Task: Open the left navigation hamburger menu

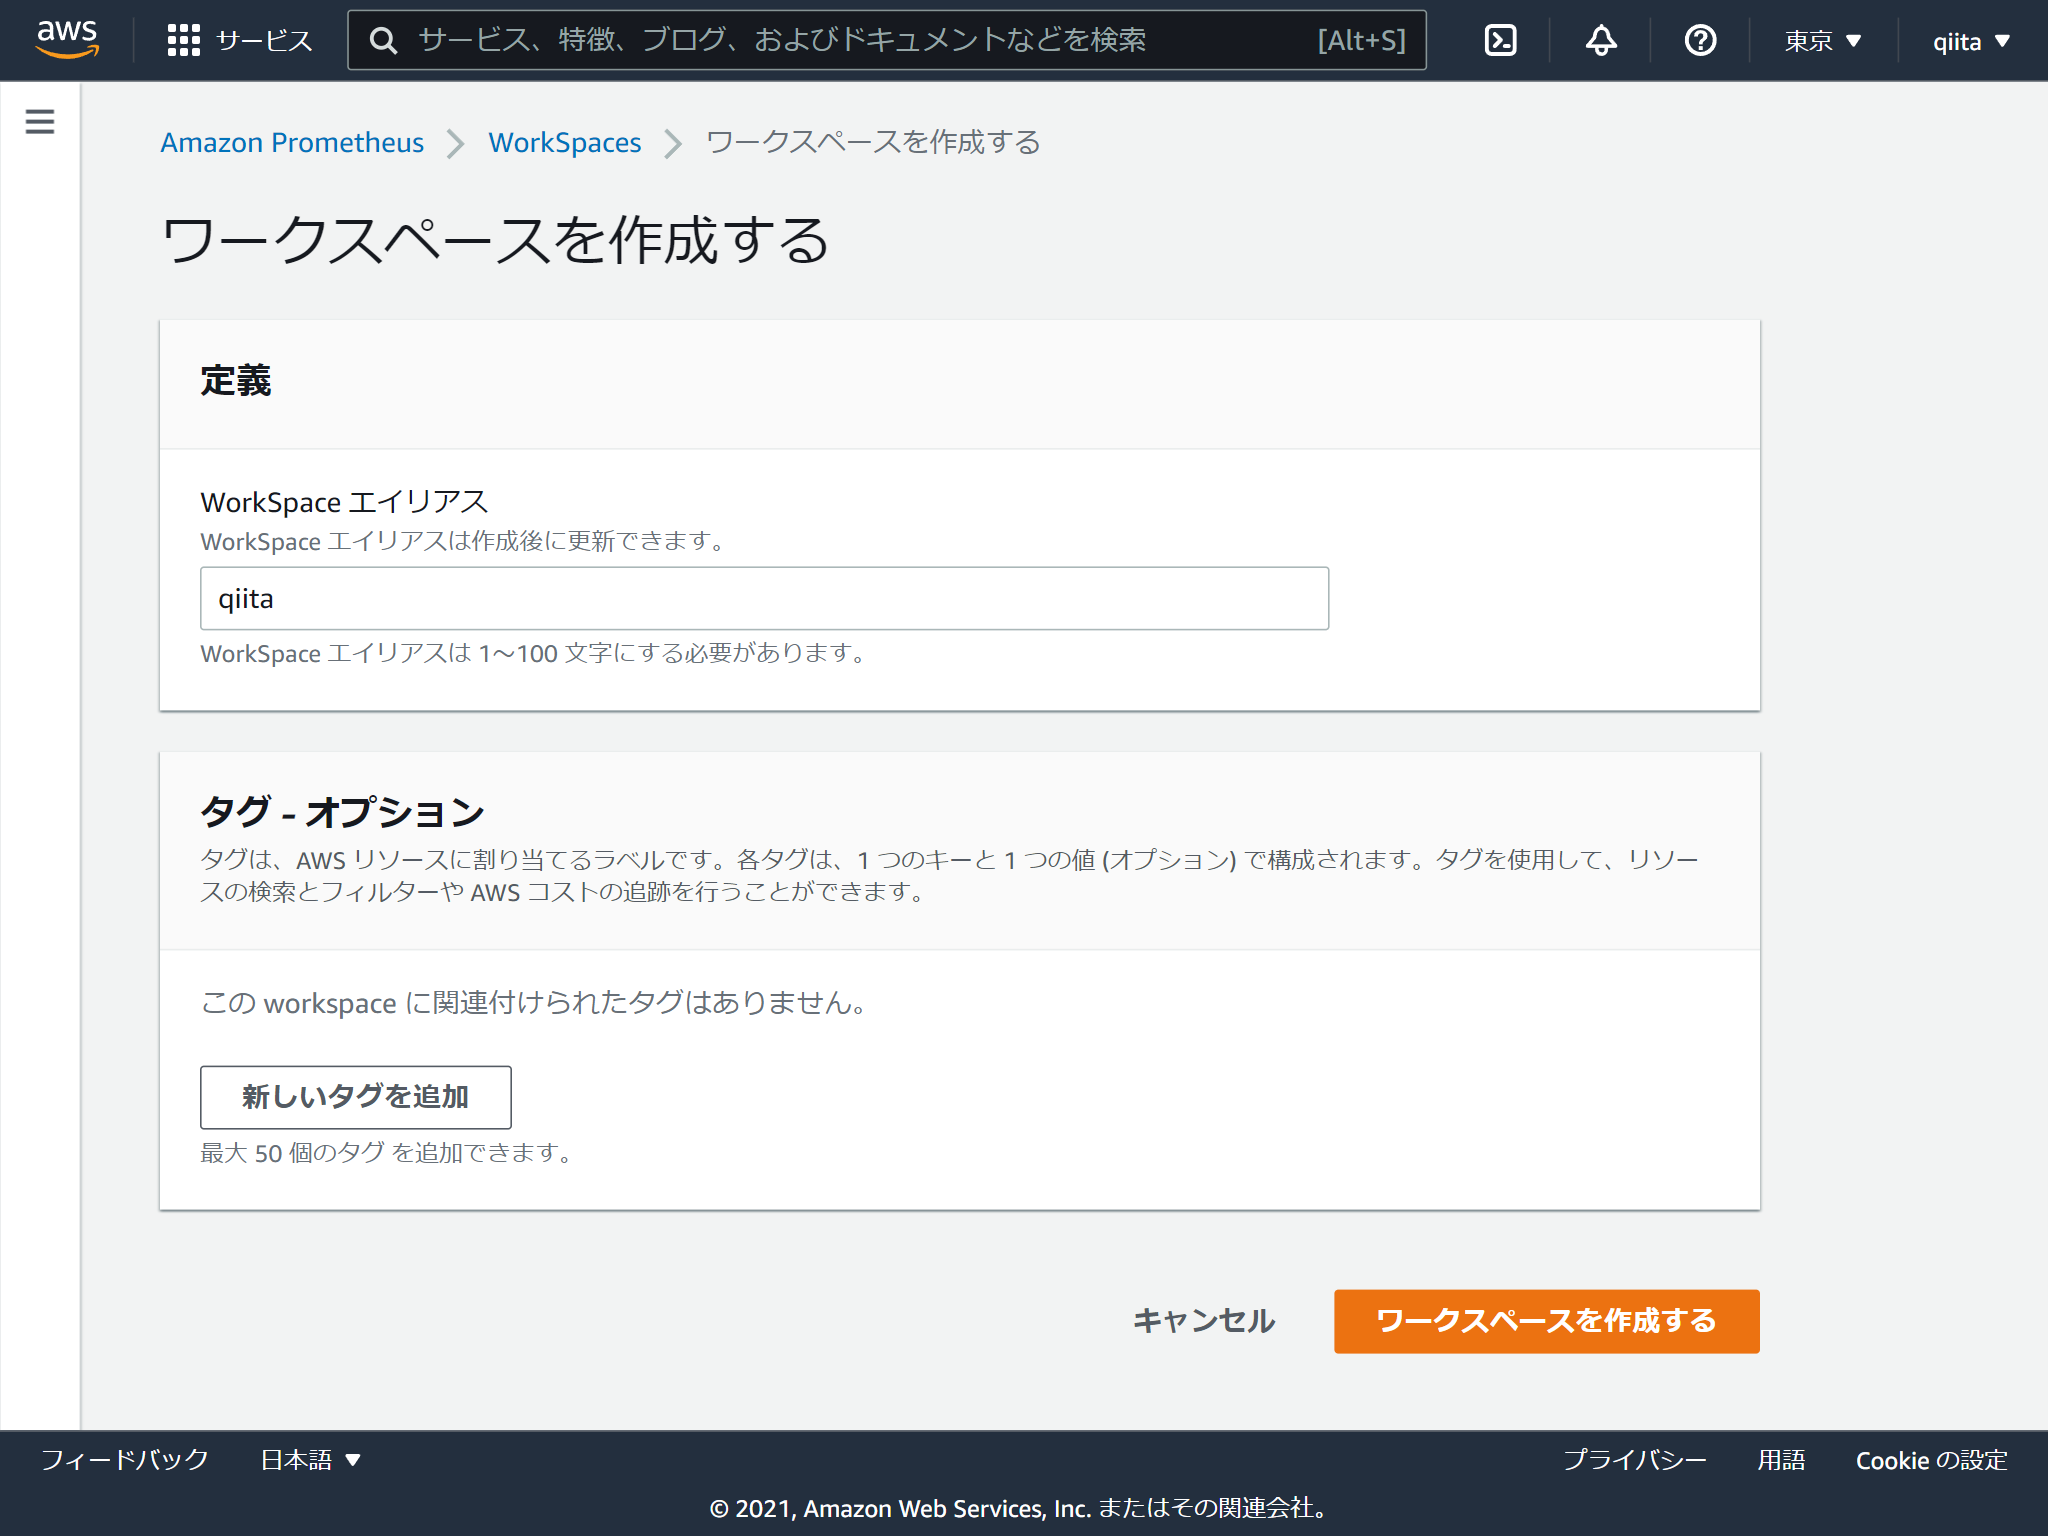Action: 39,120
